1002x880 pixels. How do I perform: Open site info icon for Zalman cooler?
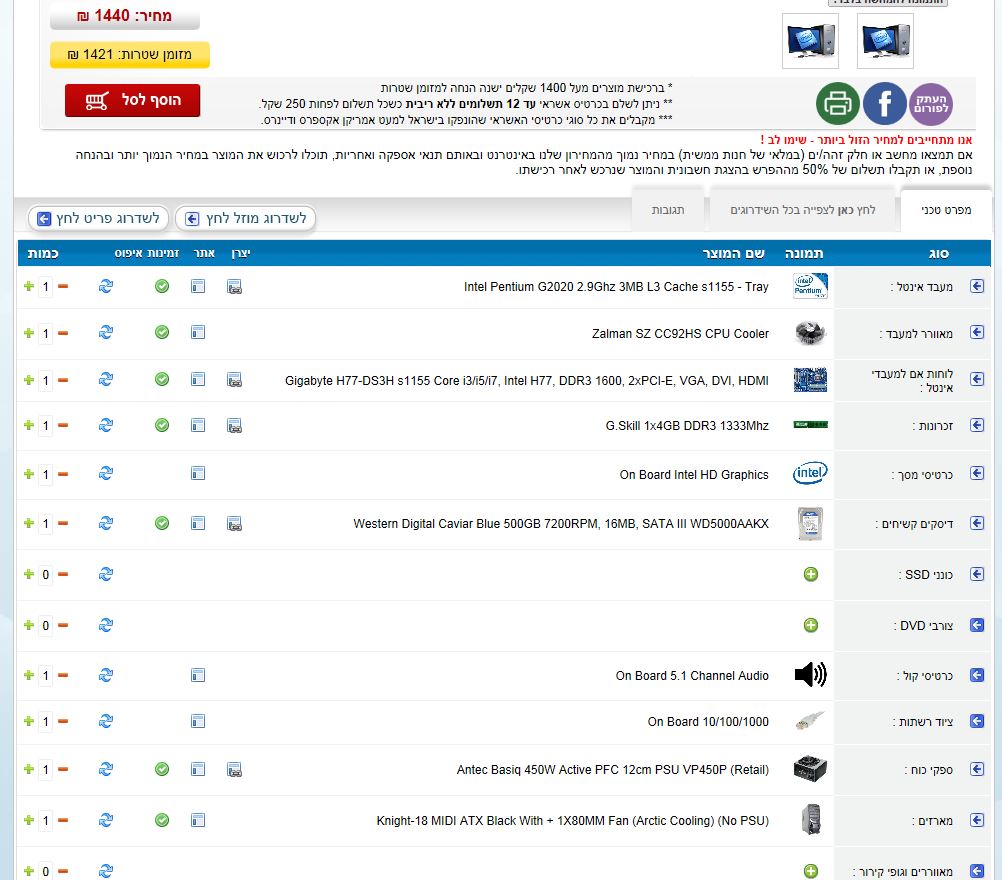[x=198, y=332]
